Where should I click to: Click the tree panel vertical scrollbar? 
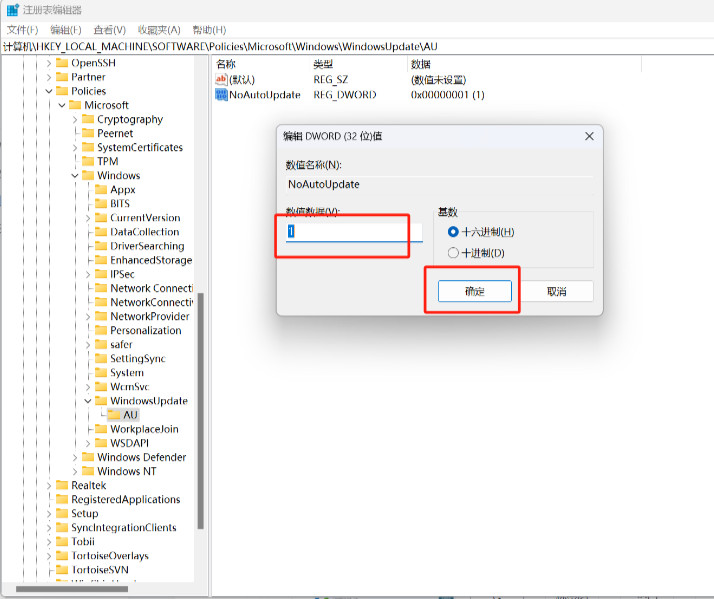(x=201, y=410)
